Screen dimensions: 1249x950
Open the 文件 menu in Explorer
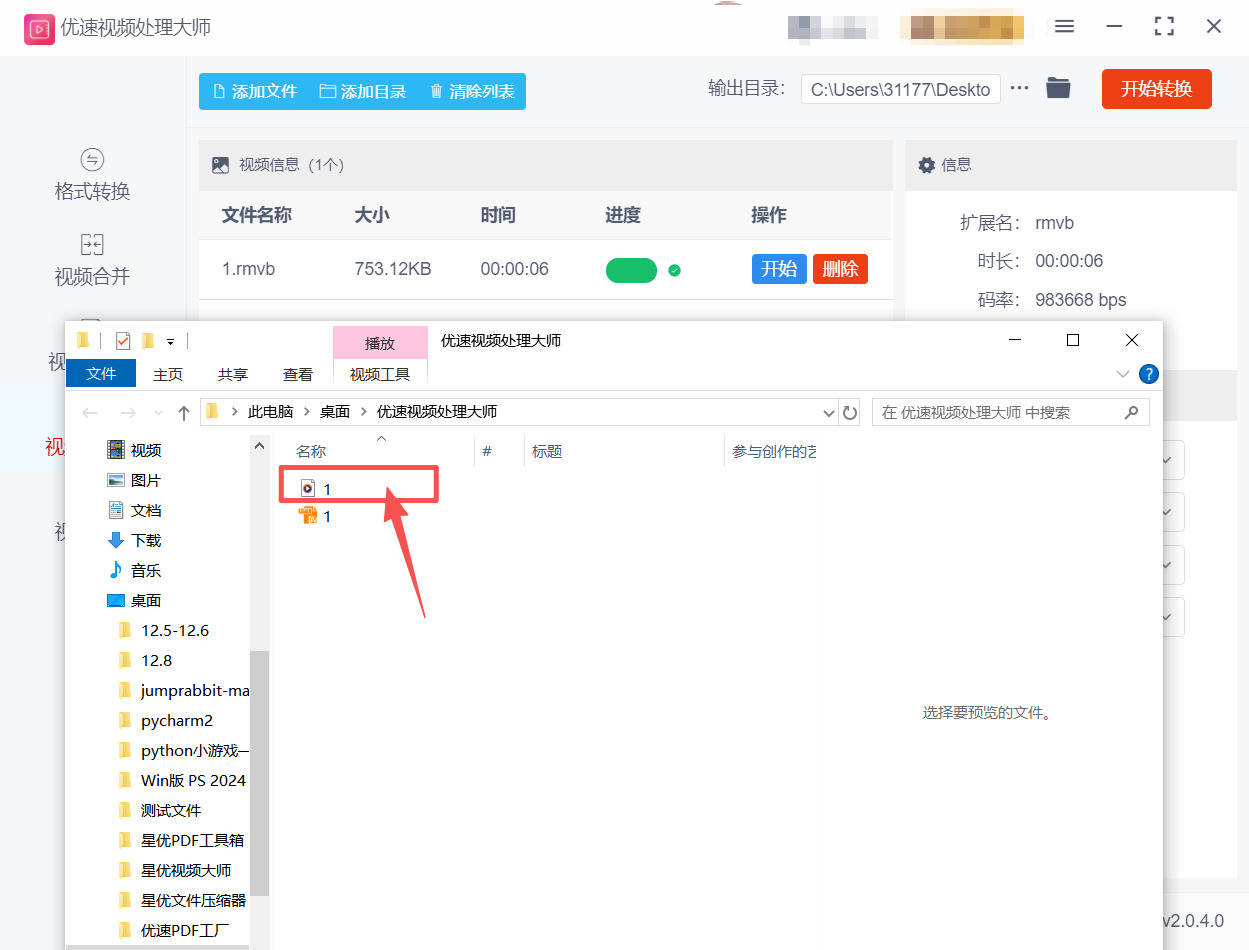(x=100, y=373)
